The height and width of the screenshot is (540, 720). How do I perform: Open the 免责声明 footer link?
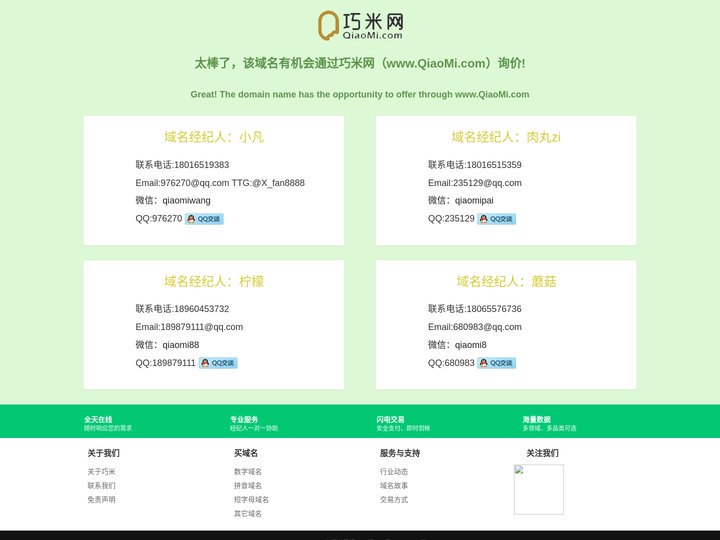[x=101, y=500]
